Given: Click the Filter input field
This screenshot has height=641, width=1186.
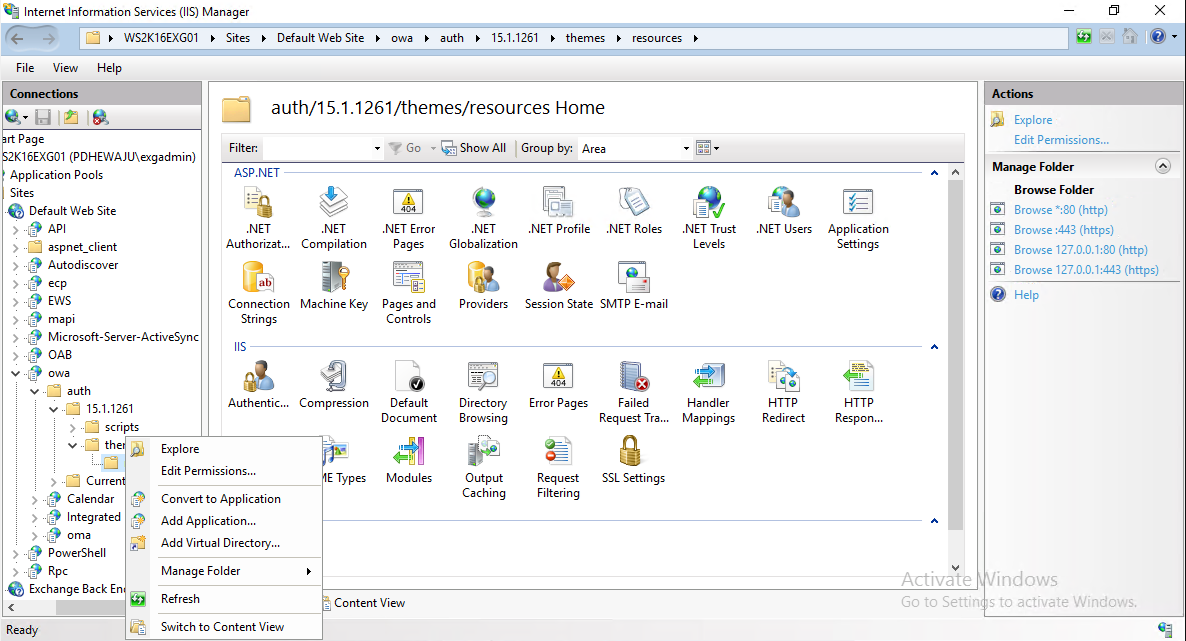Looking at the screenshot, I should [316, 148].
